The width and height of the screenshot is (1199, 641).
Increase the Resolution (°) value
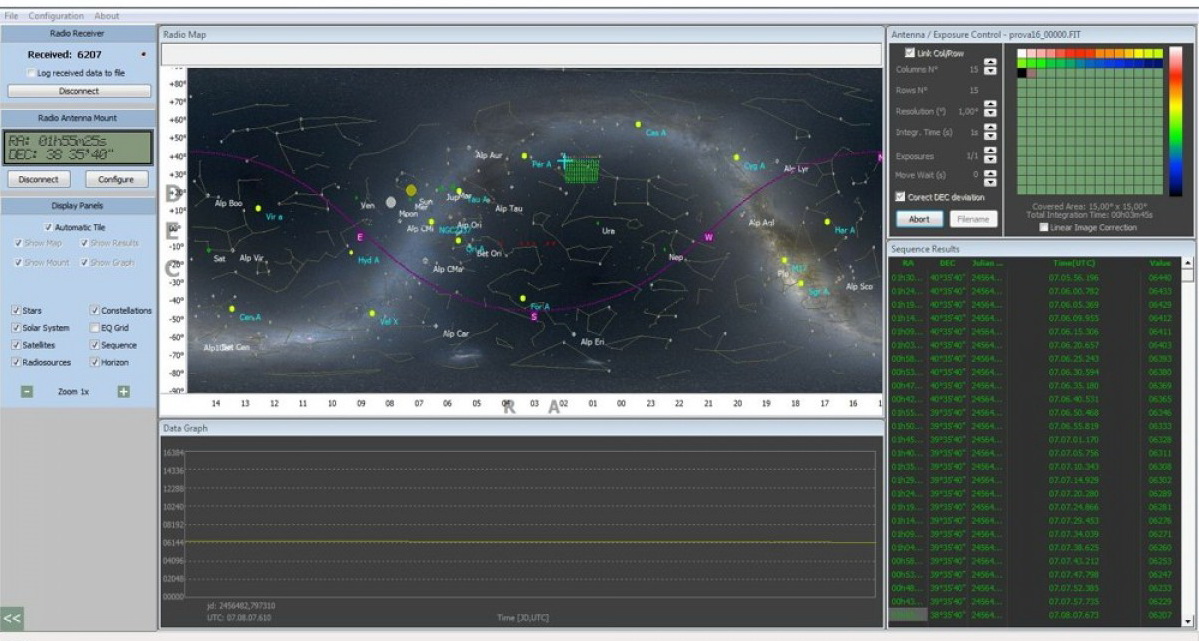click(x=990, y=105)
